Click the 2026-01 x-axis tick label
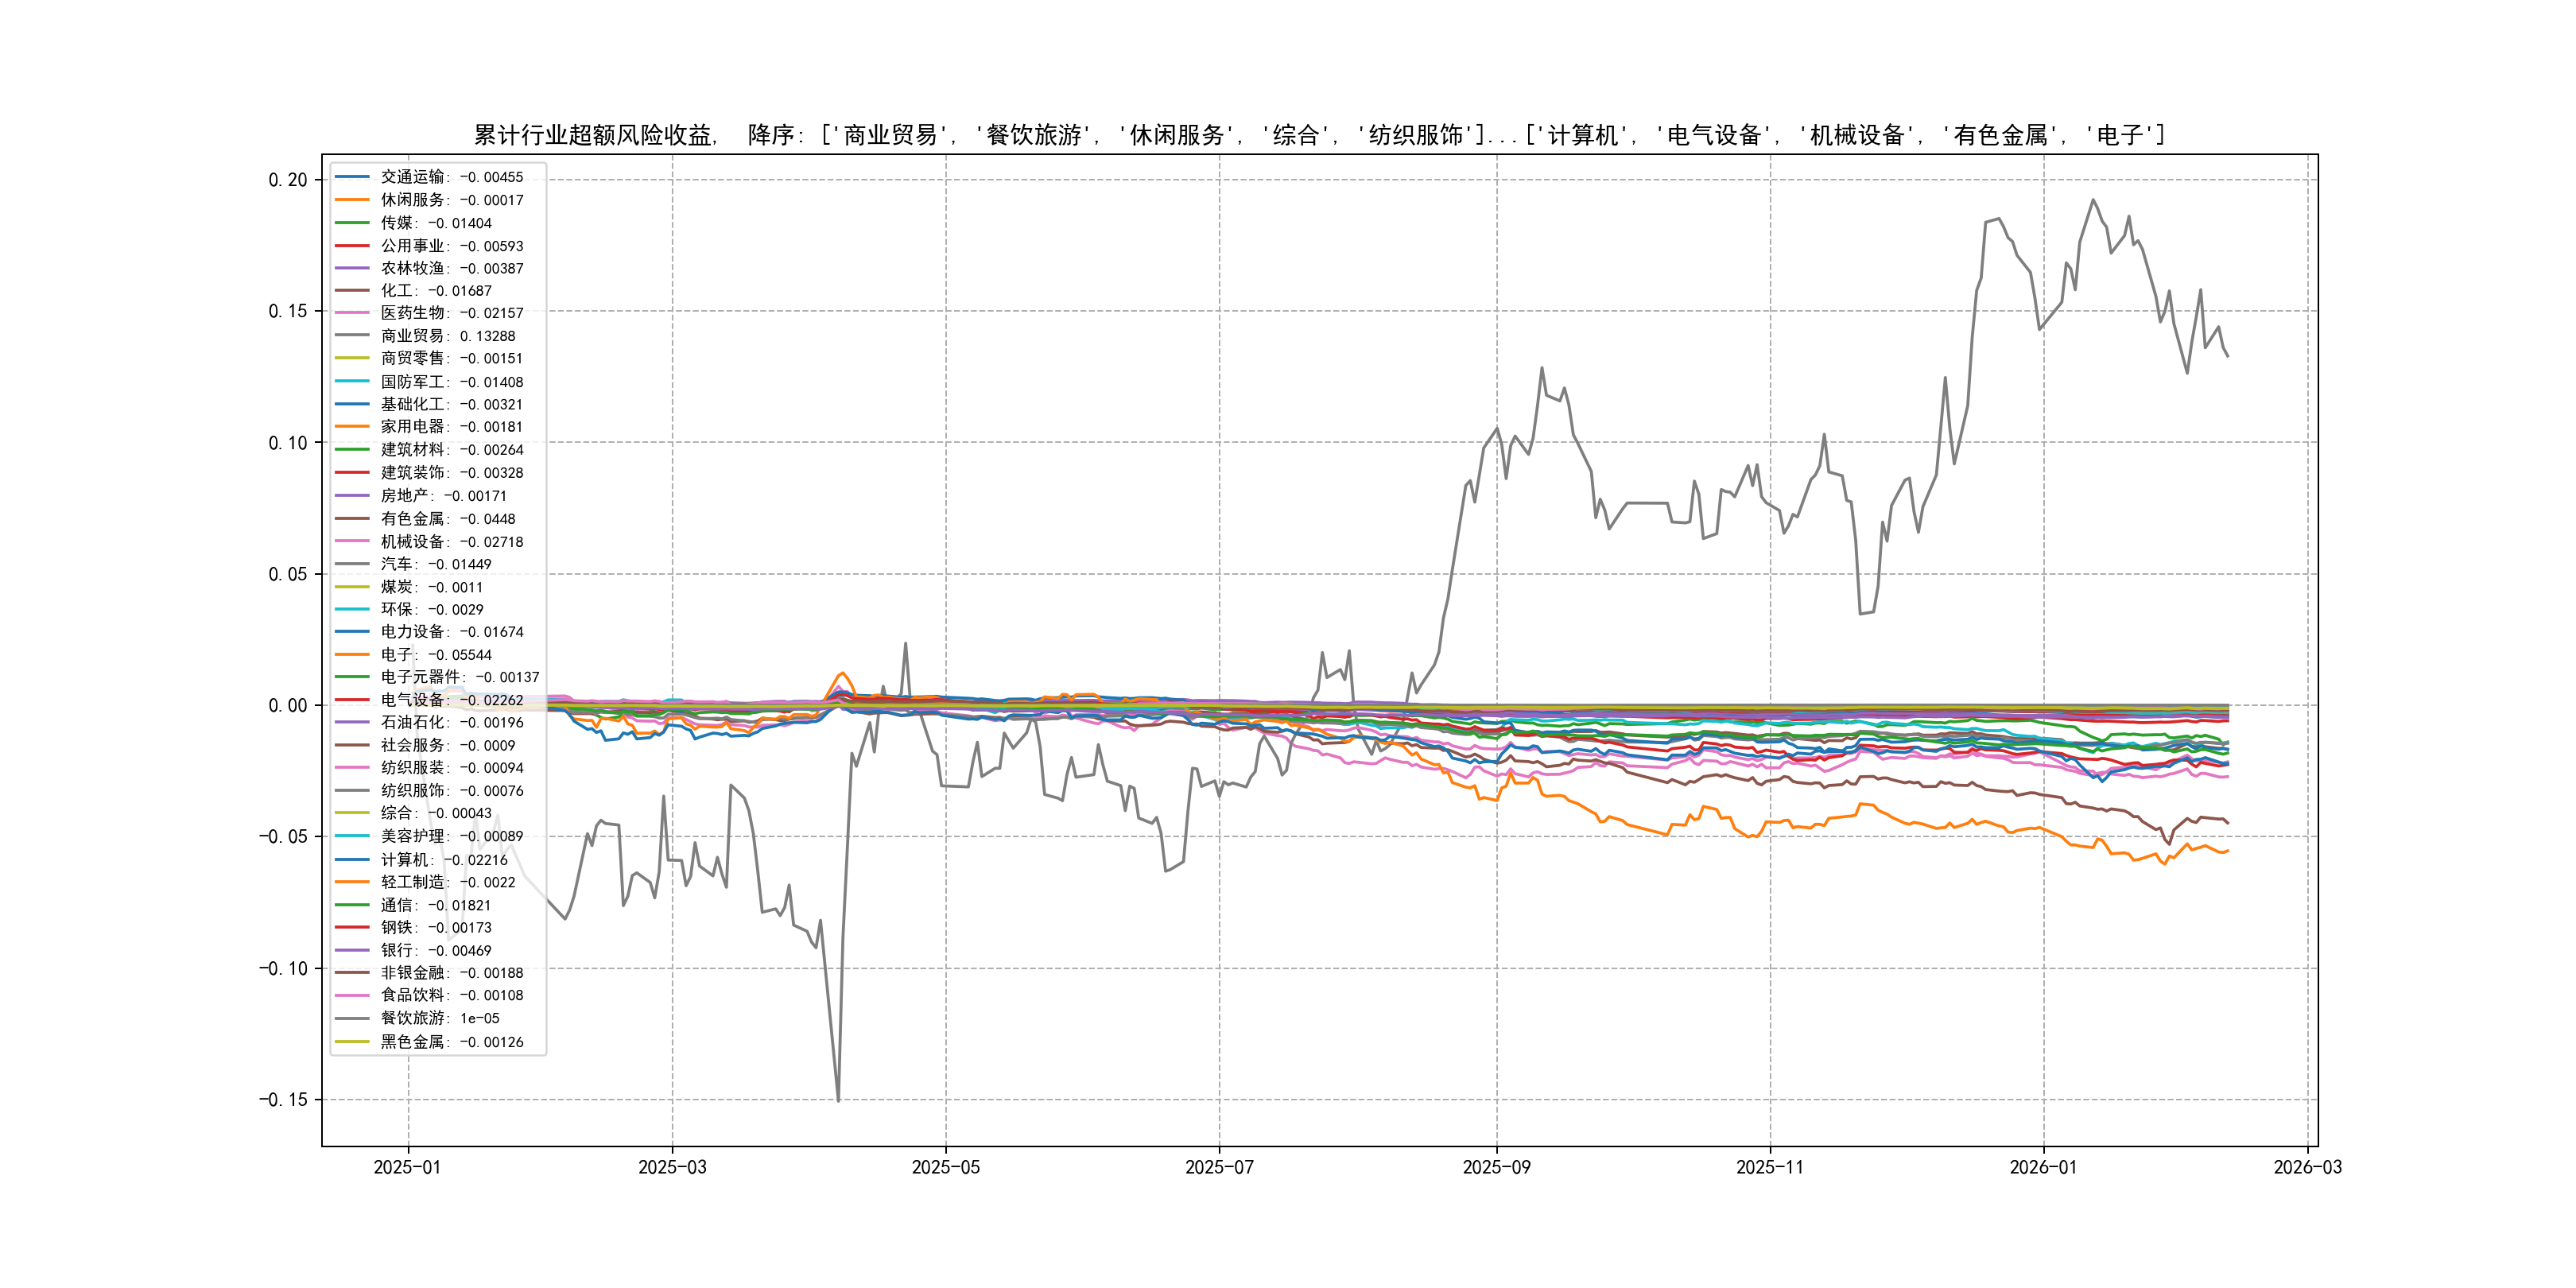The height and width of the screenshot is (1288, 2576). point(2043,1167)
